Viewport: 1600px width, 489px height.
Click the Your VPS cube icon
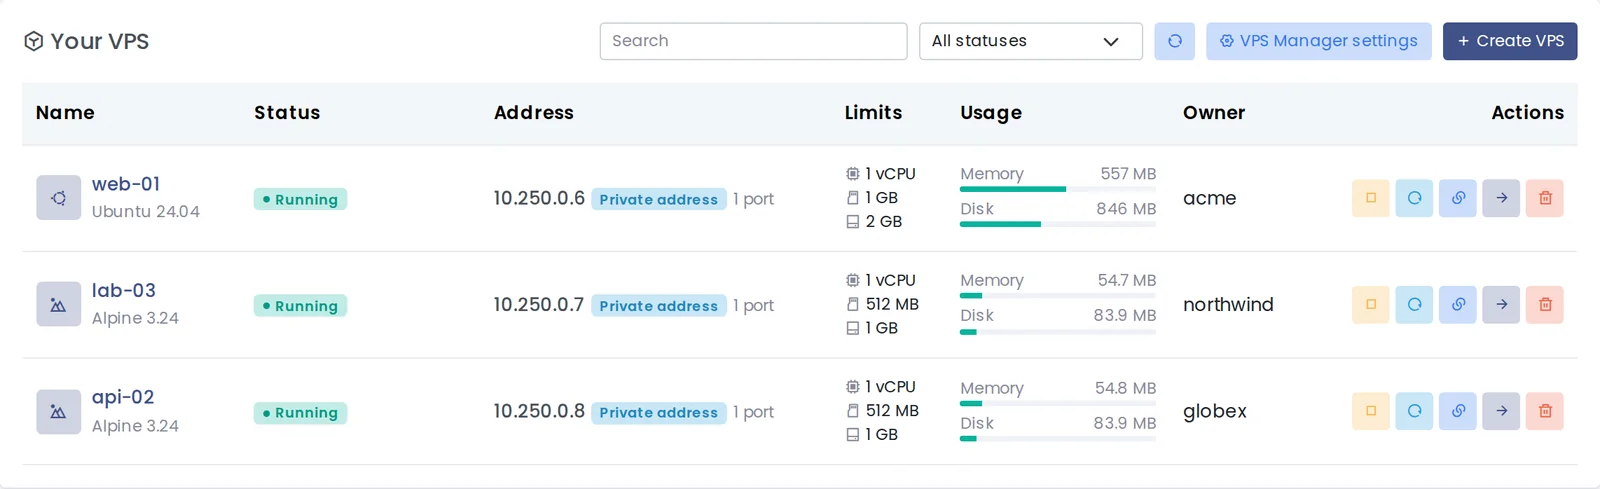33,41
